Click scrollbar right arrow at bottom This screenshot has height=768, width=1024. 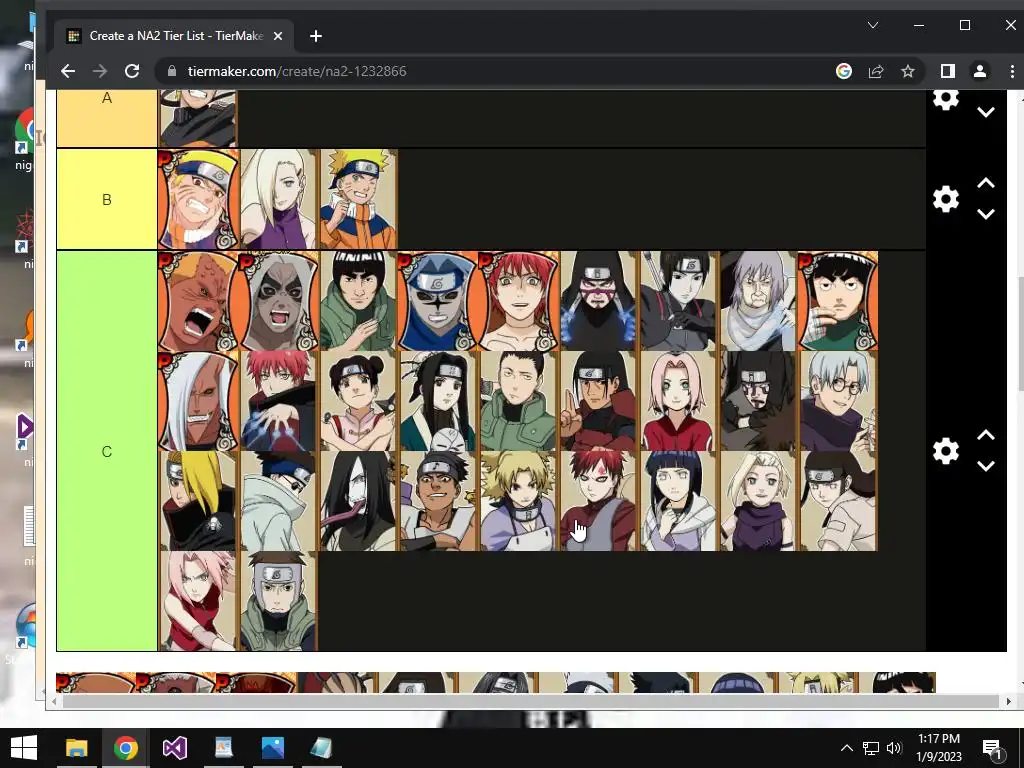coord(1008,701)
